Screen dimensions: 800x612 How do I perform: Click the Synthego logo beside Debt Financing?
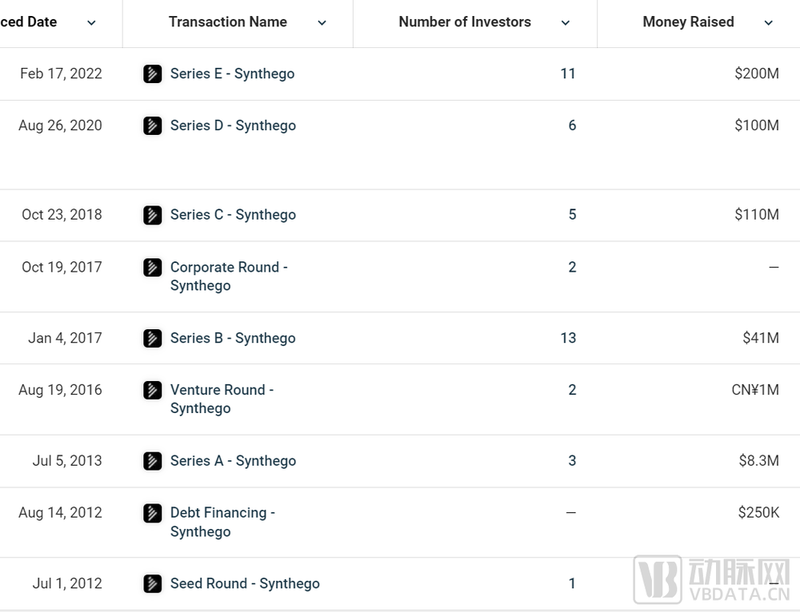tap(153, 513)
